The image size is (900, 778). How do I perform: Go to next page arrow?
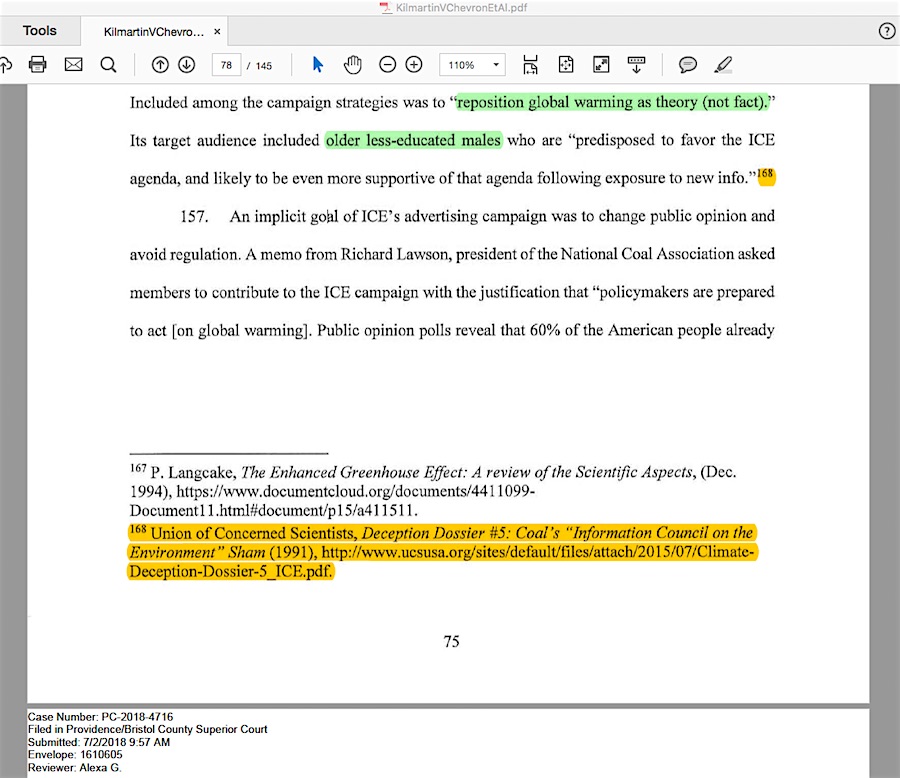(186, 65)
